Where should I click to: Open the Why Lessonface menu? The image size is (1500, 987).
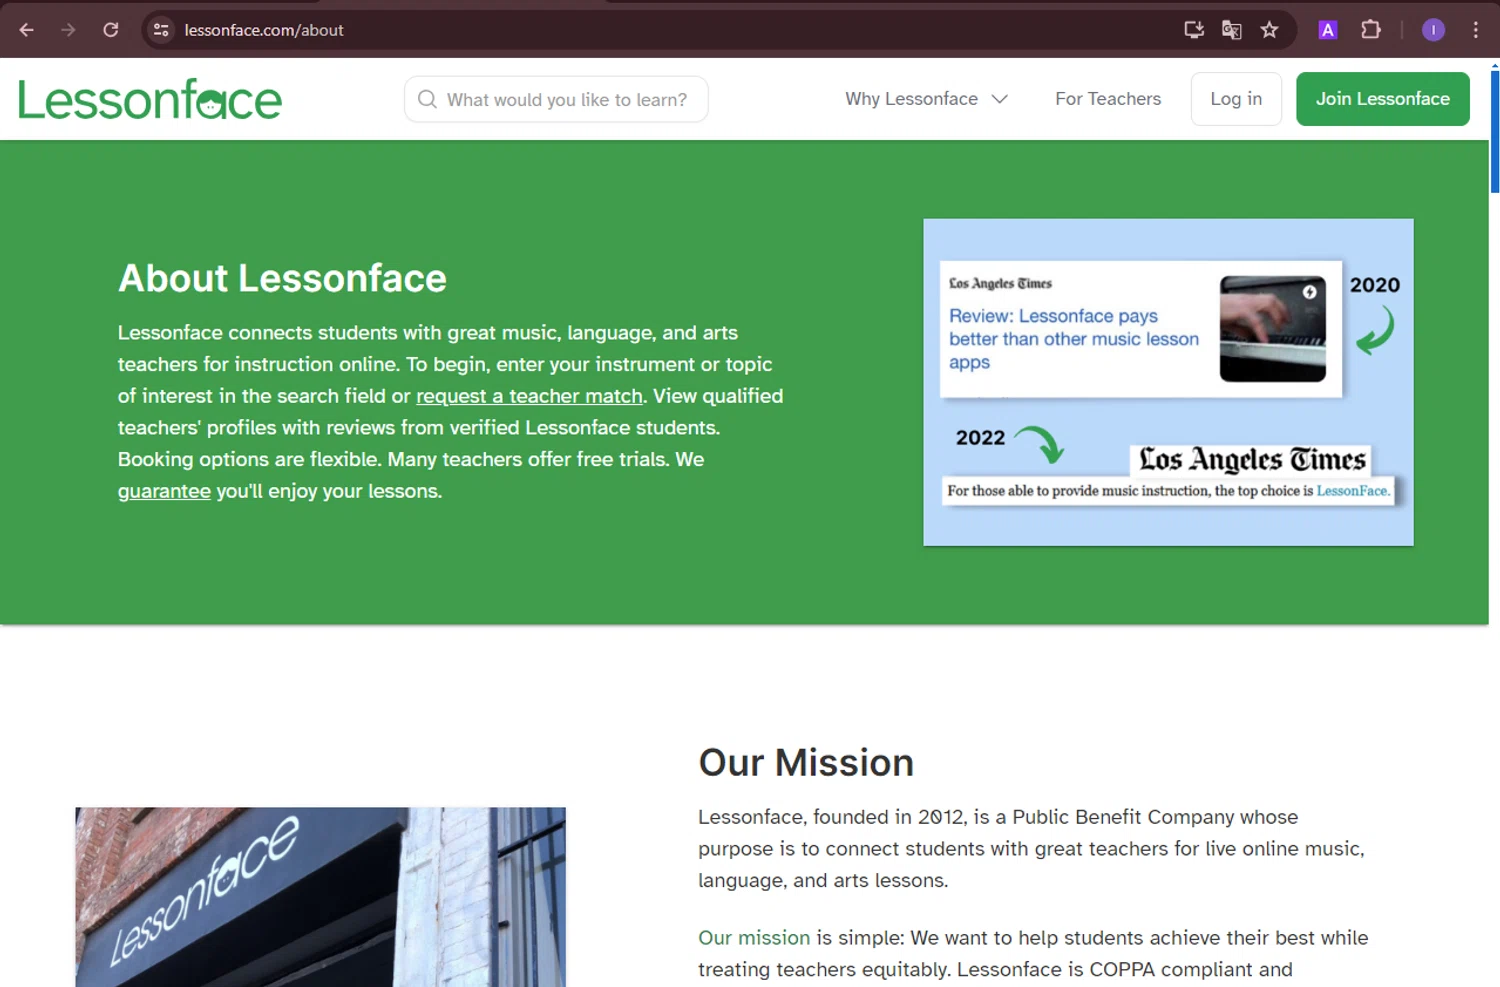pos(926,99)
